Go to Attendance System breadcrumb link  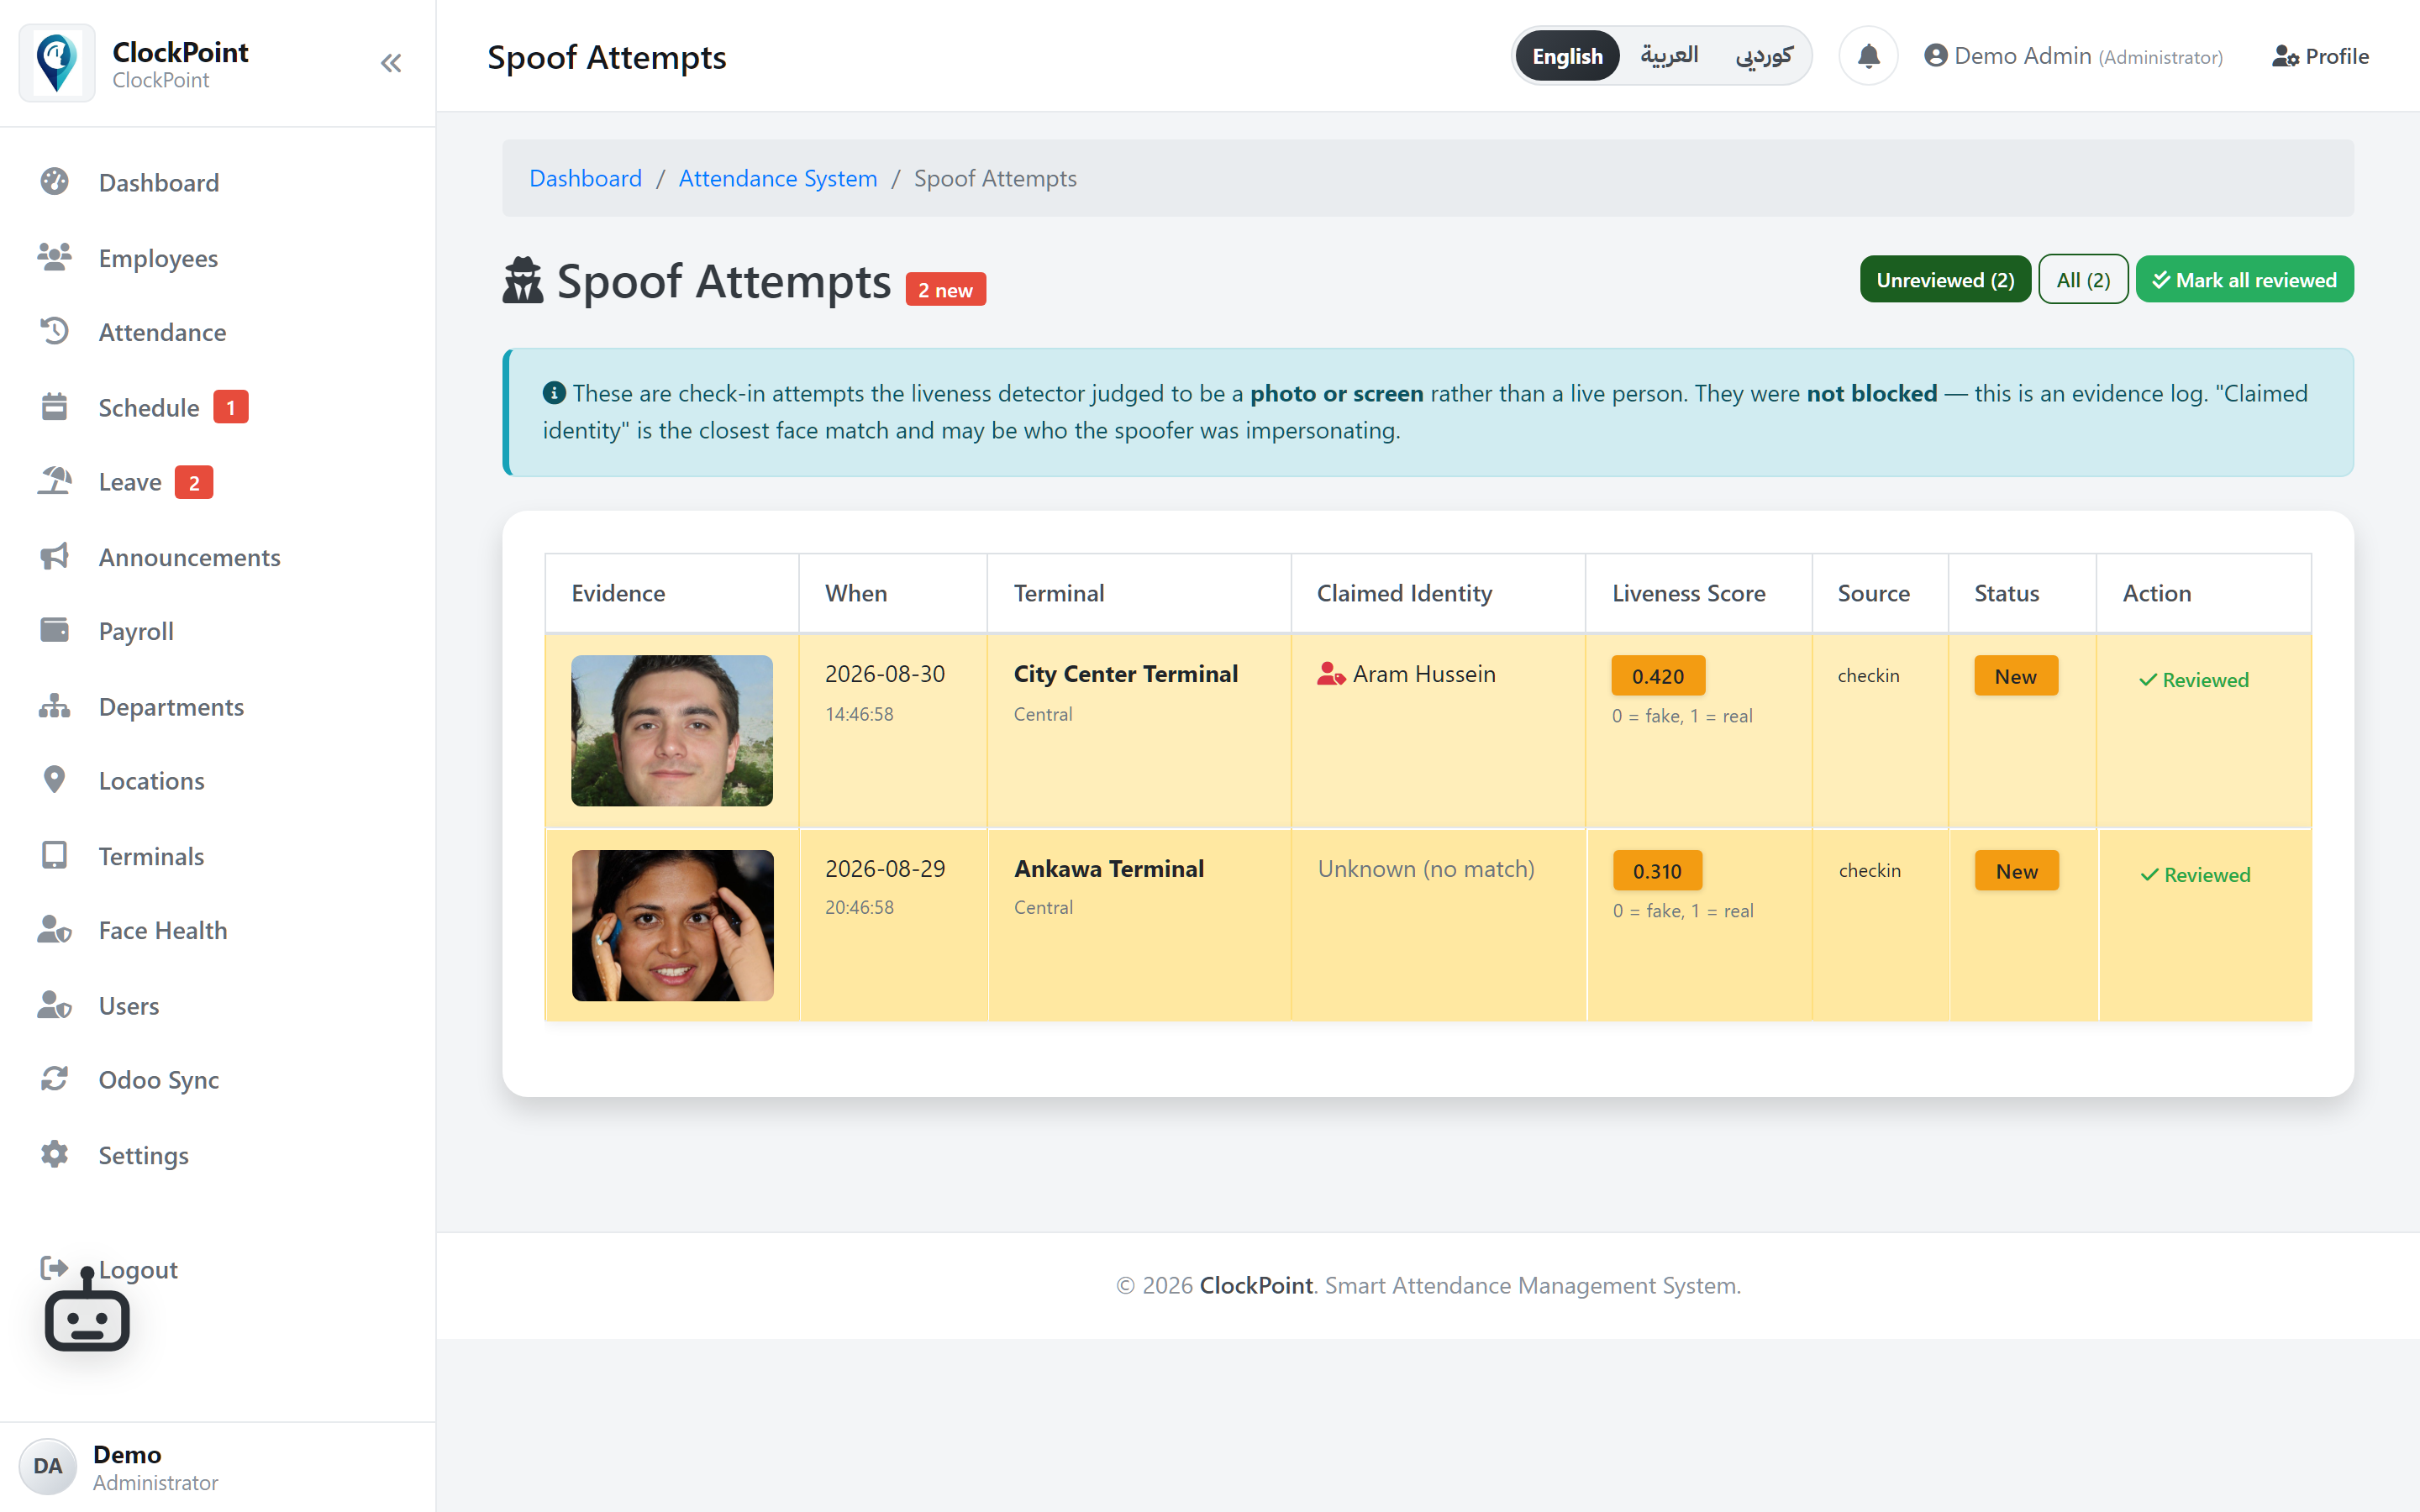pos(778,178)
